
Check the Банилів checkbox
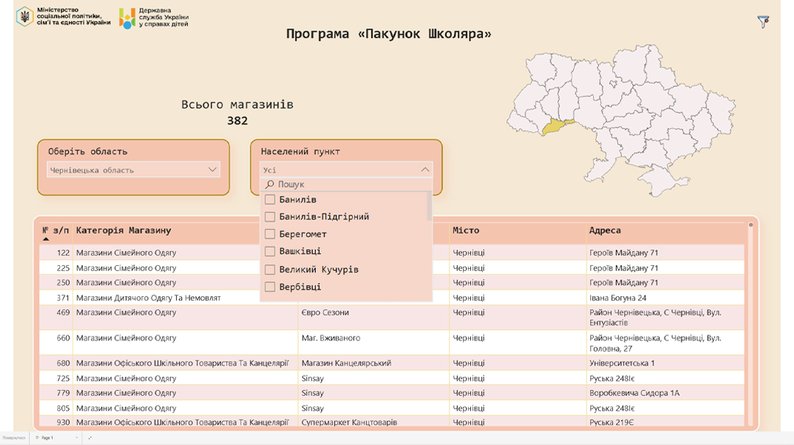[x=270, y=199]
